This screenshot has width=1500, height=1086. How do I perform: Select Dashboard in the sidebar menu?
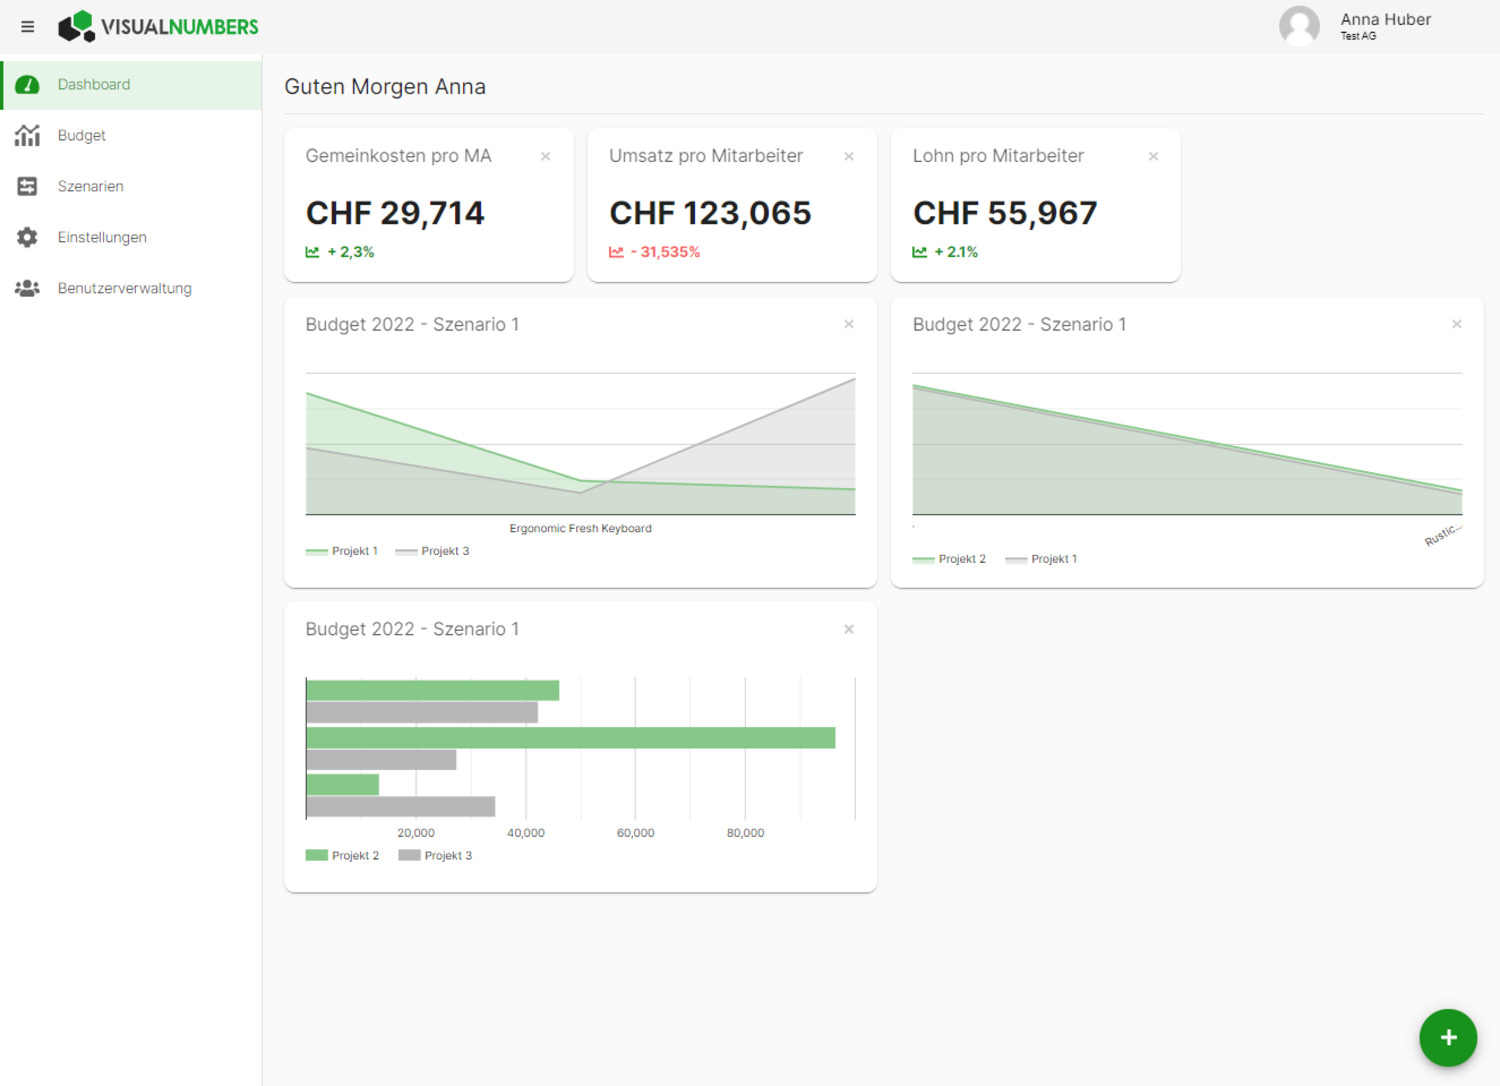pyautogui.click(x=94, y=84)
